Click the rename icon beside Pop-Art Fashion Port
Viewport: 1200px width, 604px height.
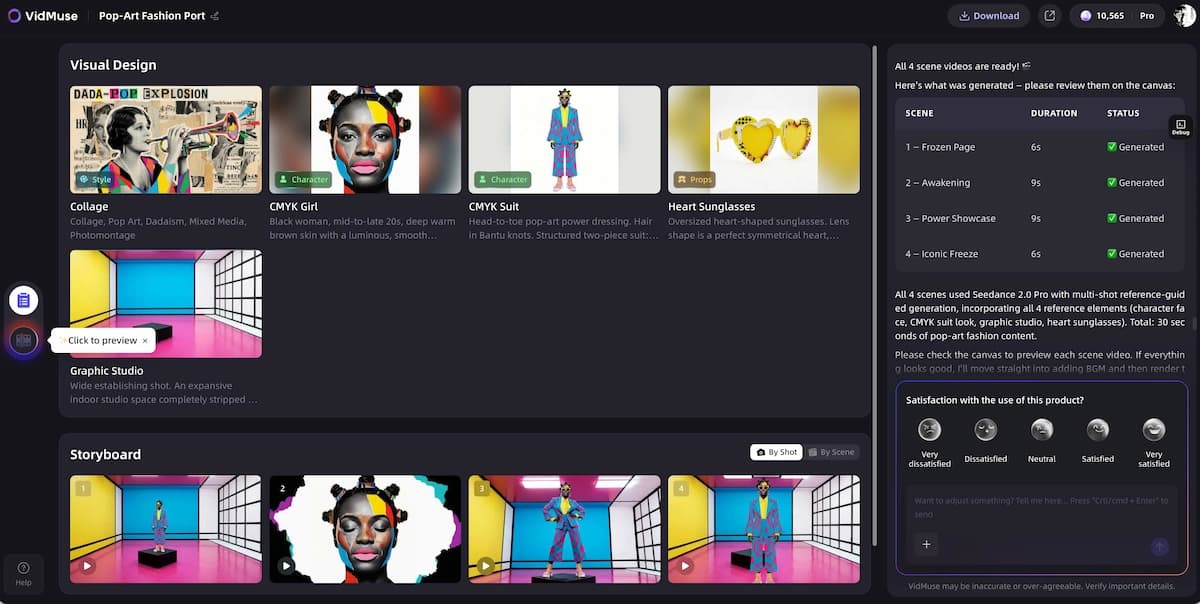tap(215, 16)
